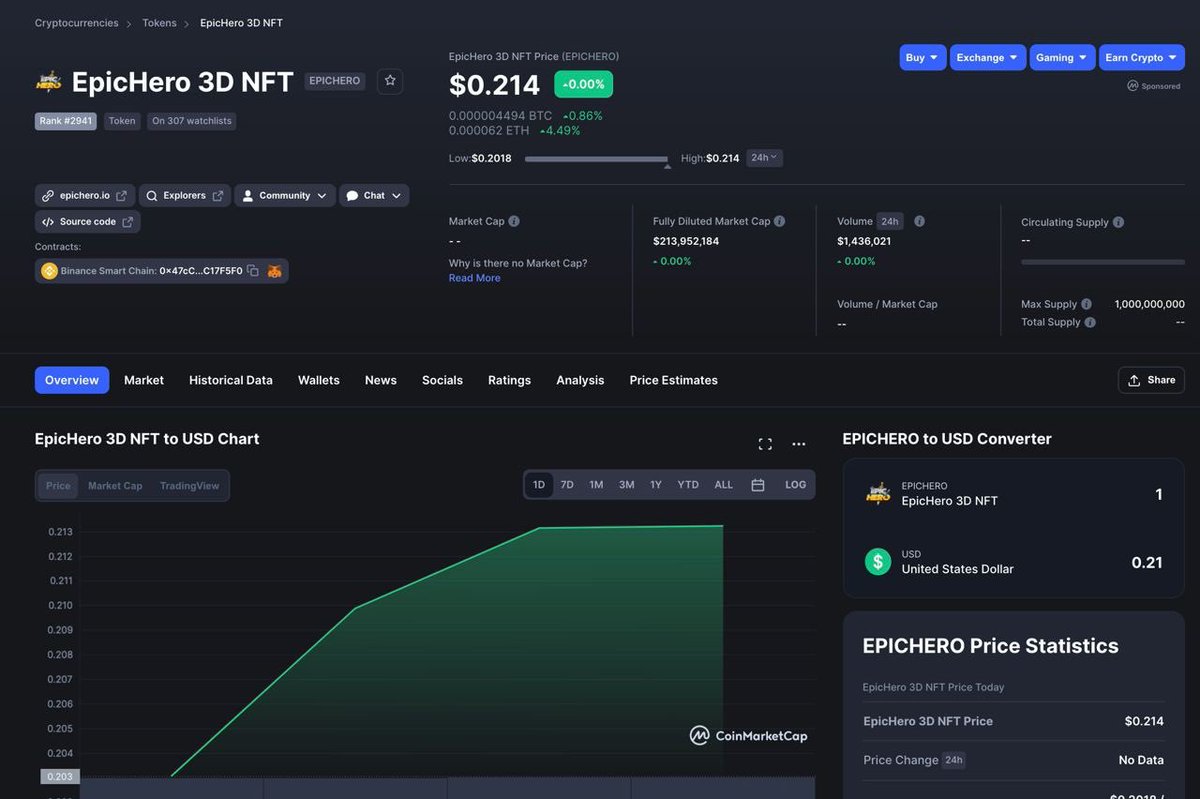Click Read More about market cap
1200x799 pixels.
474,278
